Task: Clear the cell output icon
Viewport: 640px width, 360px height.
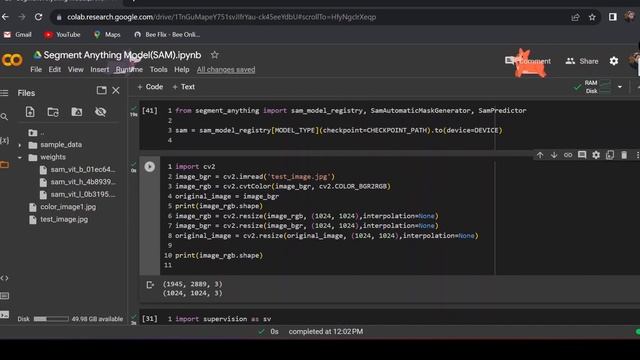Action: coord(150,285)
